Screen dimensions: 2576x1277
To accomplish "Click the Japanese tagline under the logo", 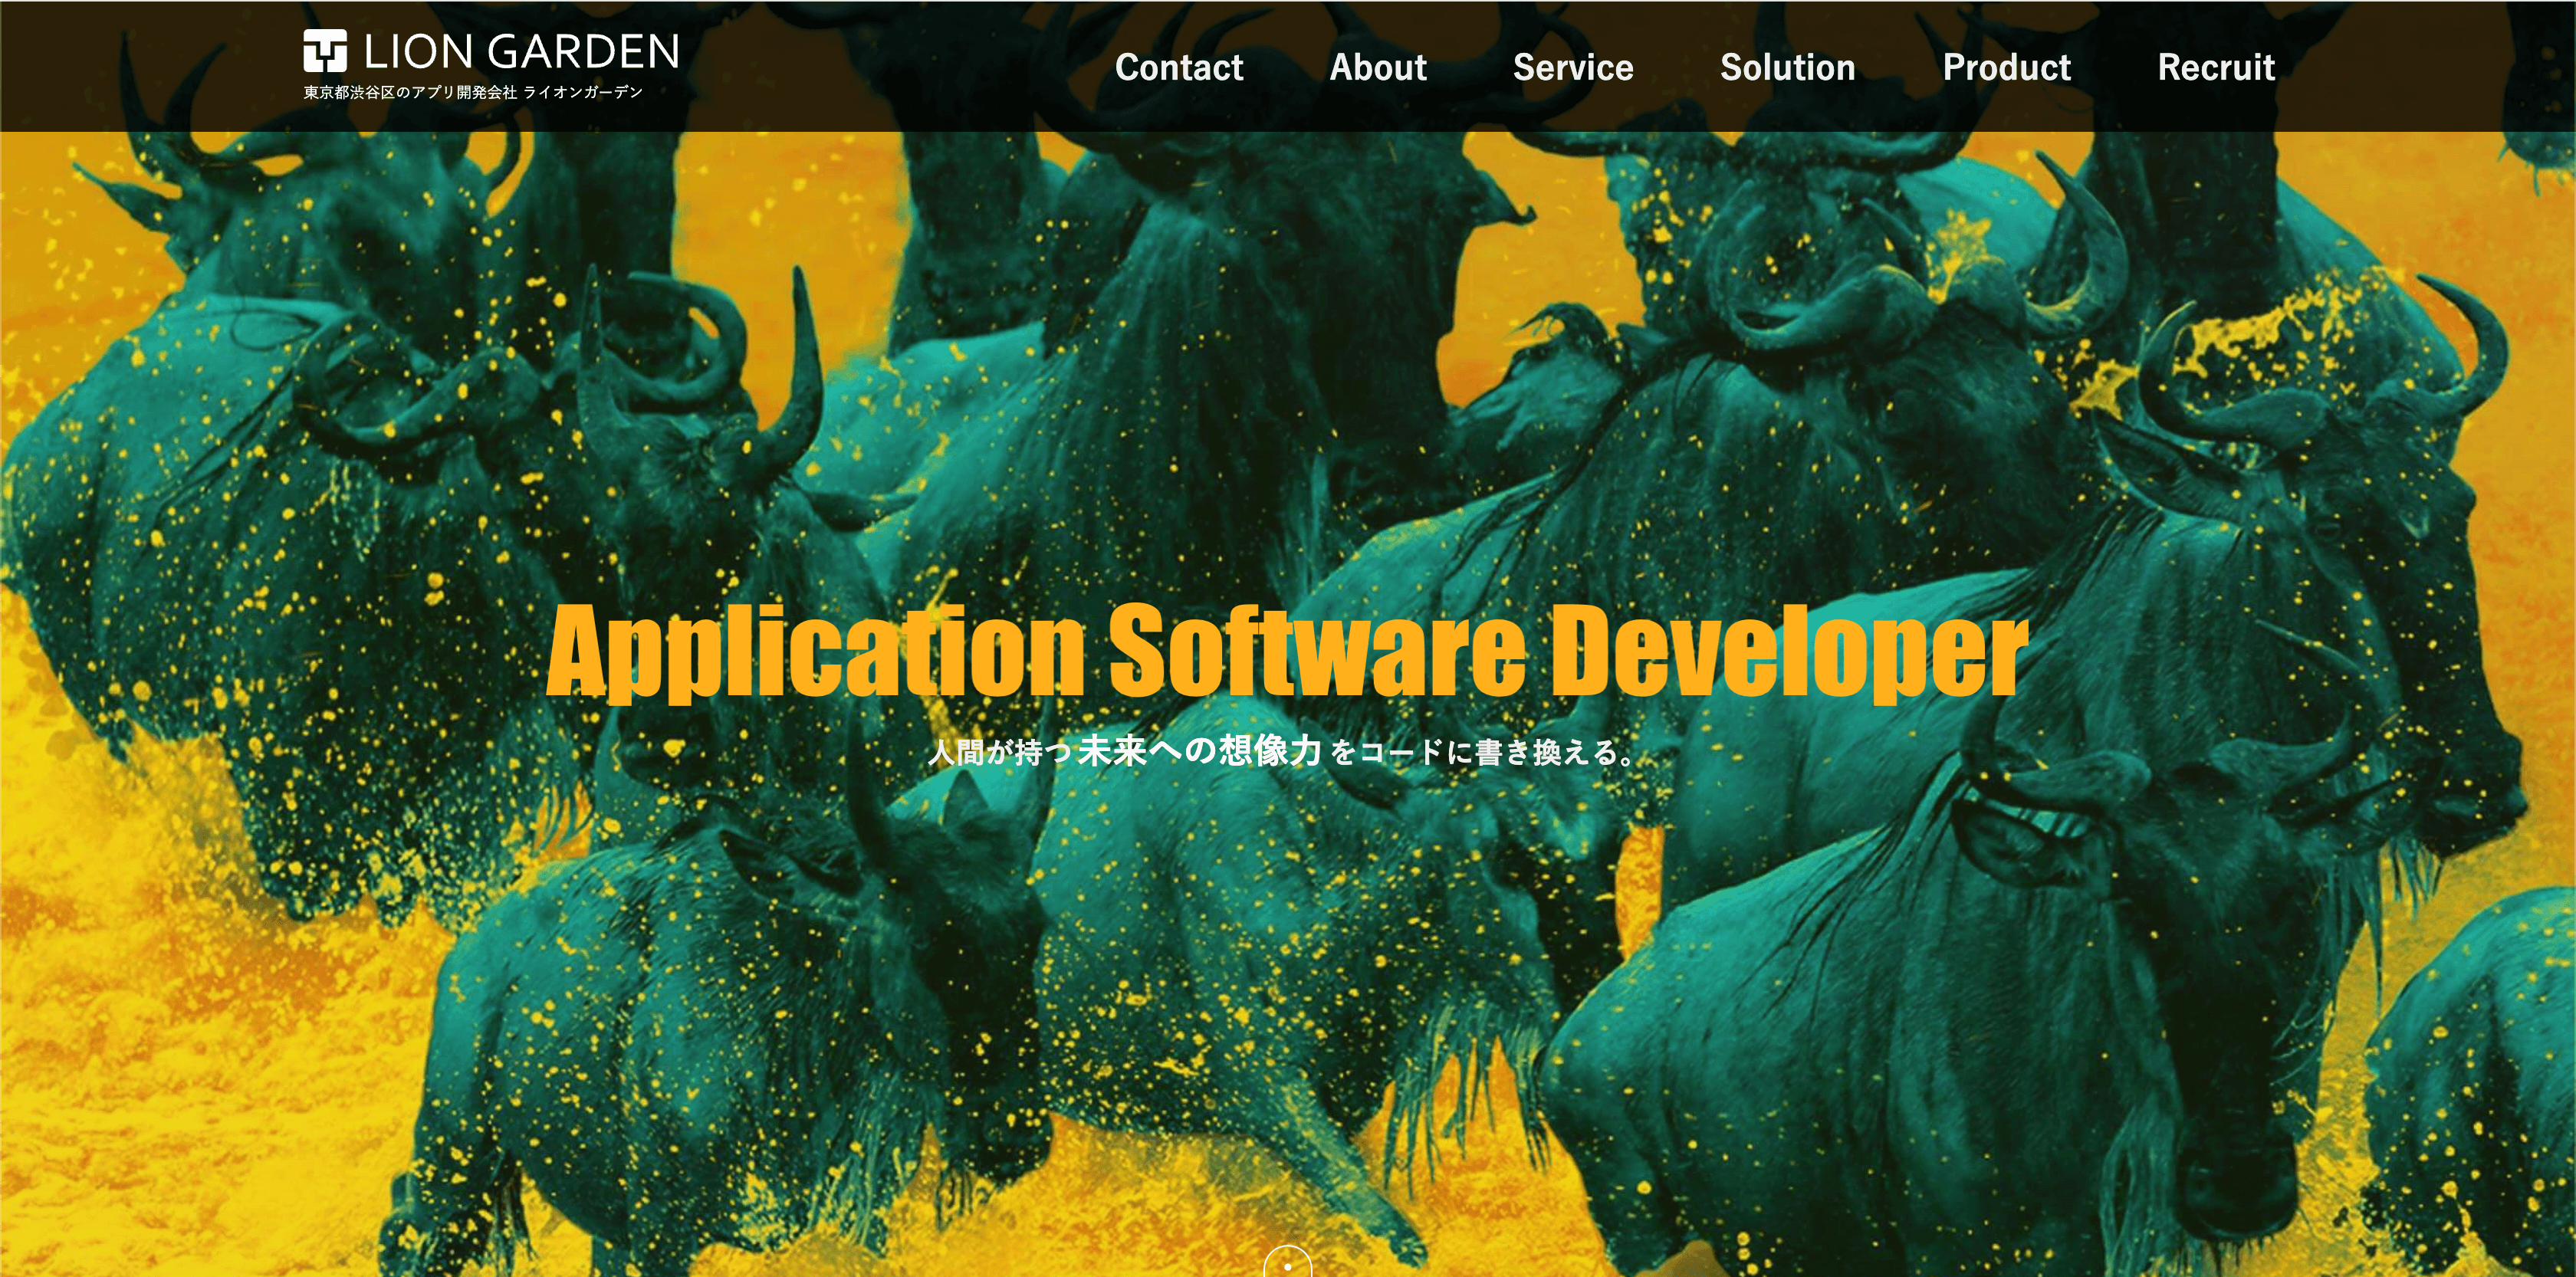I will [473, 93].
